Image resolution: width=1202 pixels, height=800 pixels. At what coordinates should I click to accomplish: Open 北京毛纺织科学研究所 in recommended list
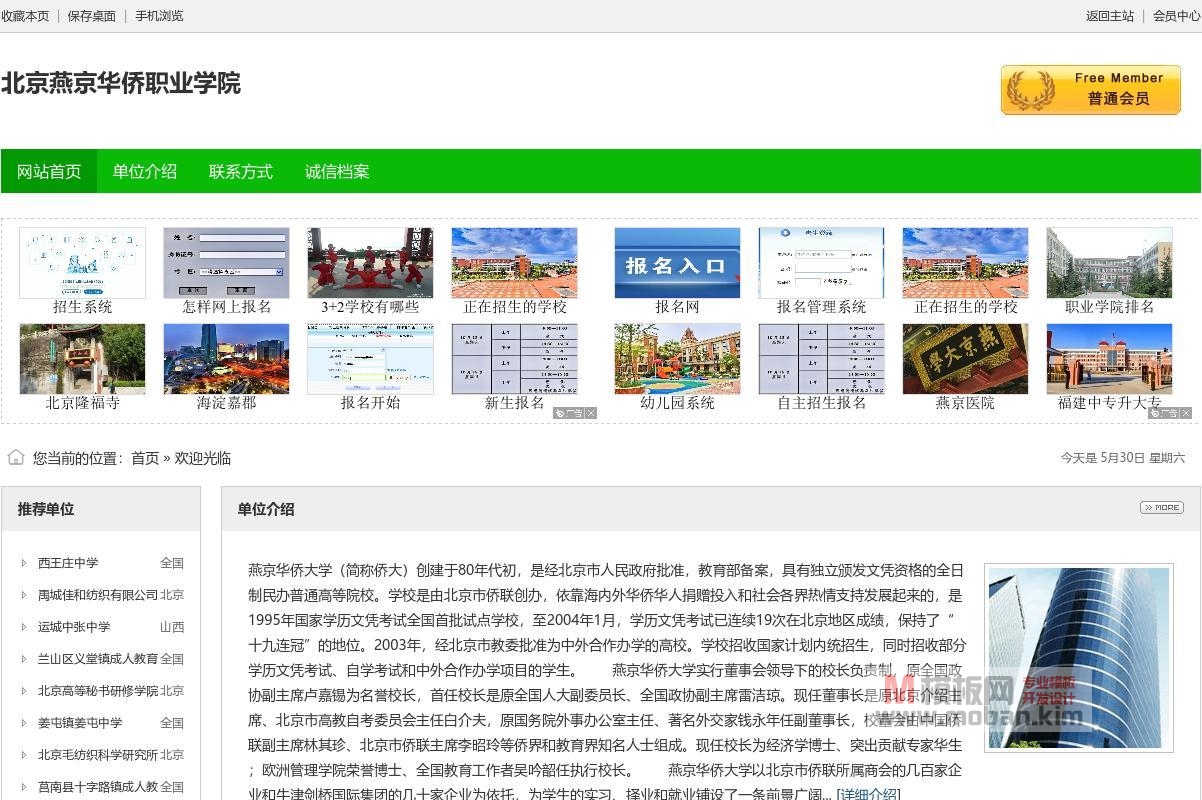pyautogui.click(x=98, y=755)
